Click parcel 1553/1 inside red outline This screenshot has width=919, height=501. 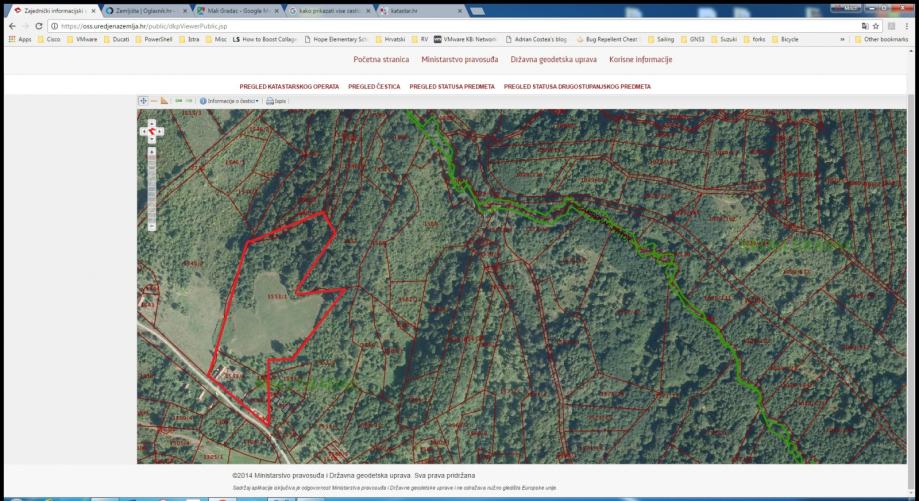tap(277, 297)
